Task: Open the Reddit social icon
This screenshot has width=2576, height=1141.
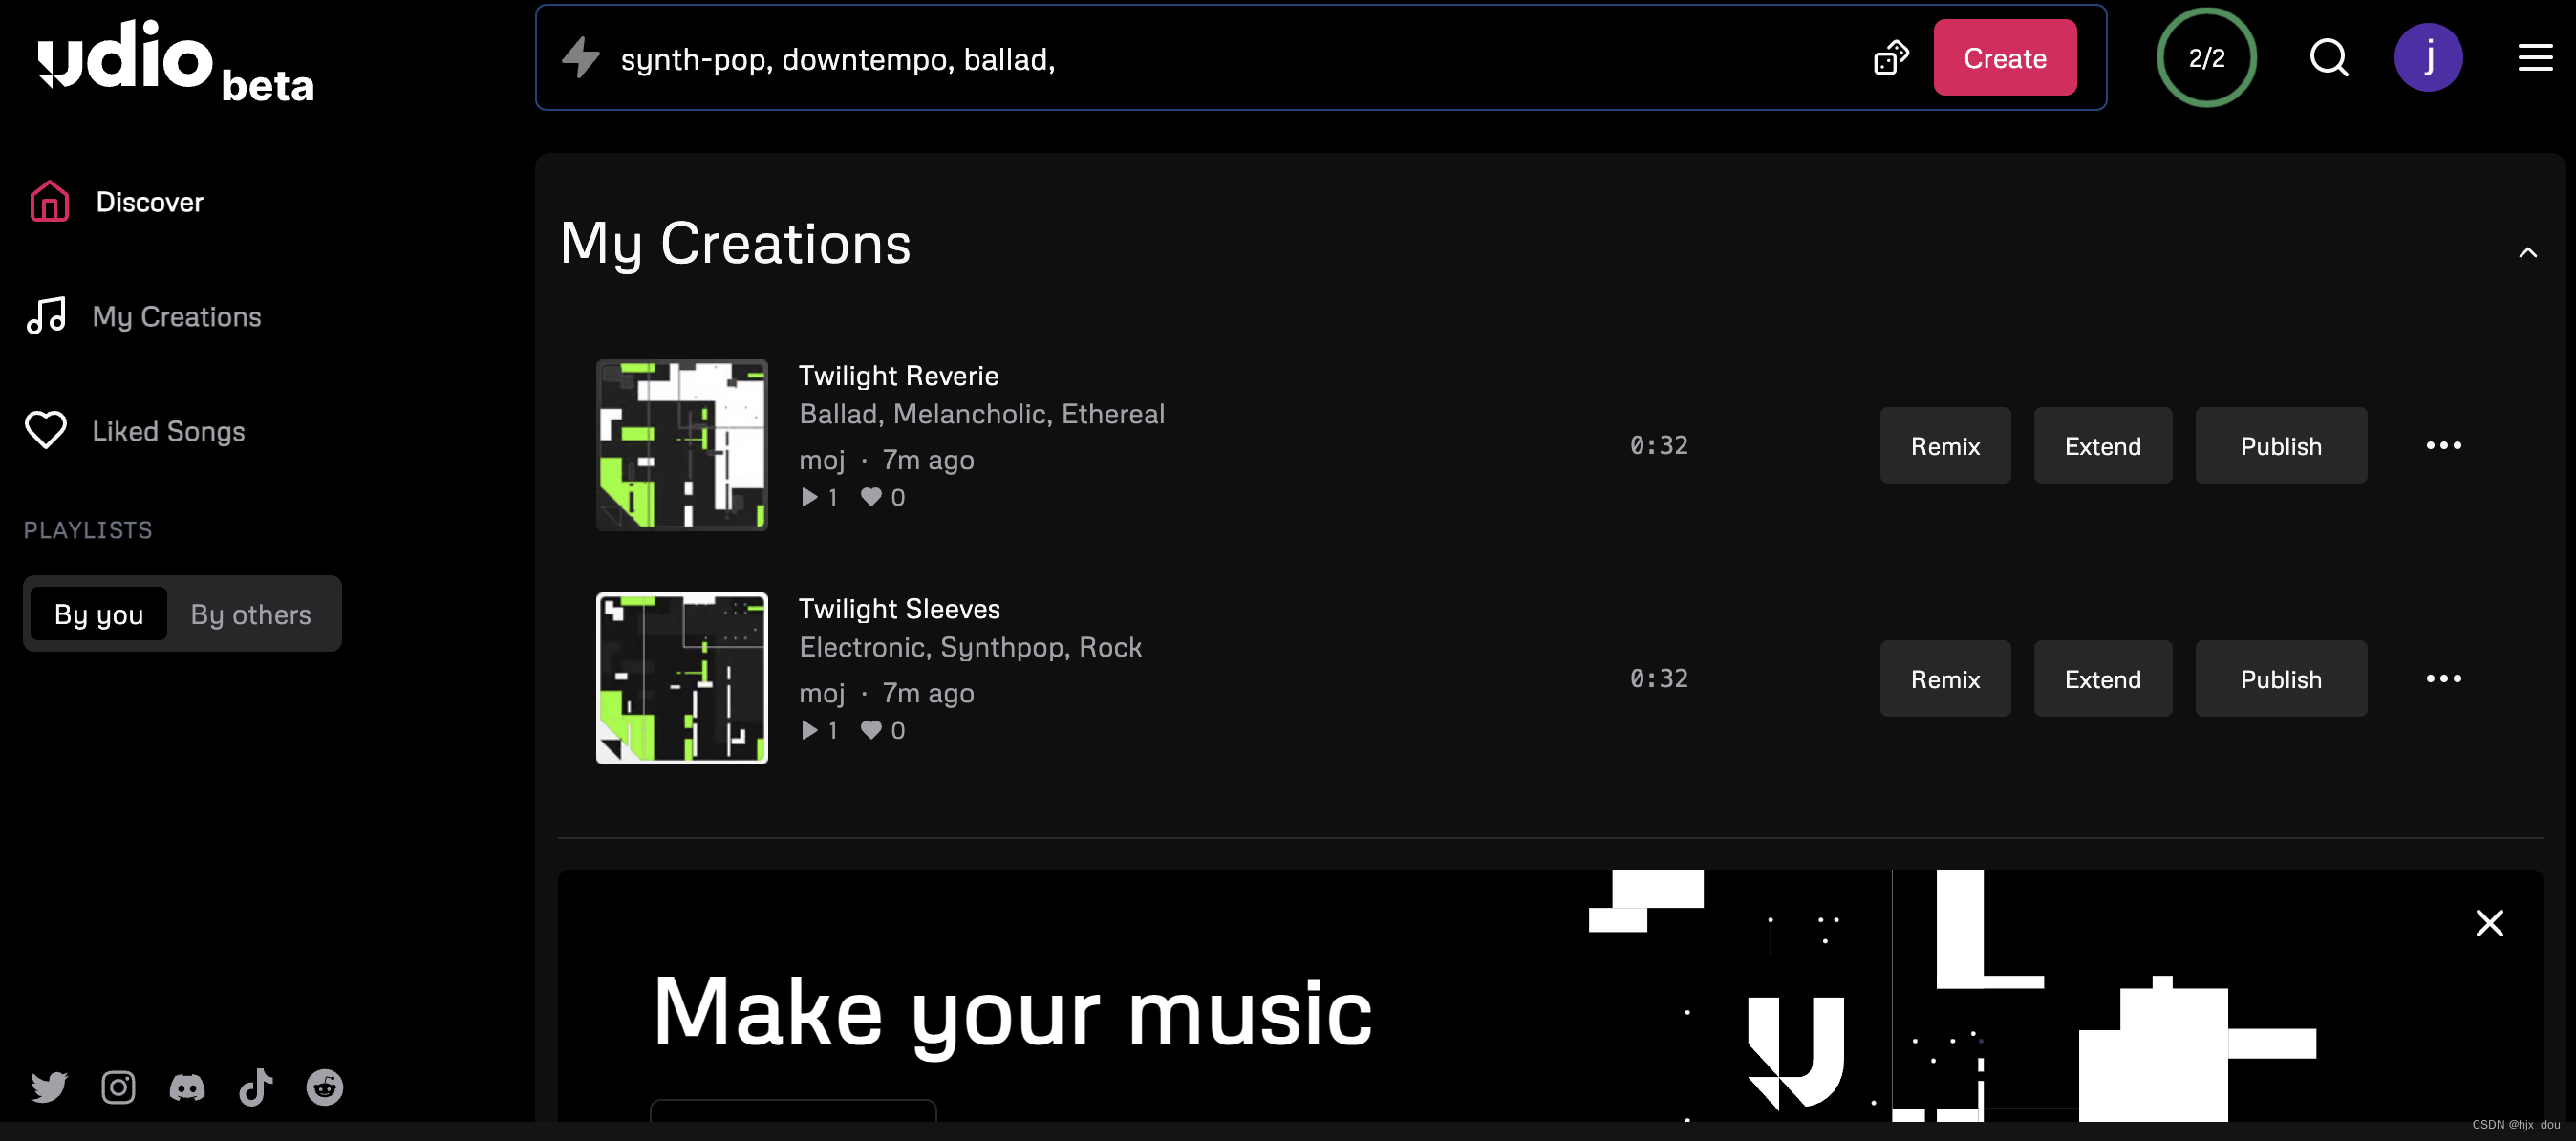Action: pos(324,1087)
